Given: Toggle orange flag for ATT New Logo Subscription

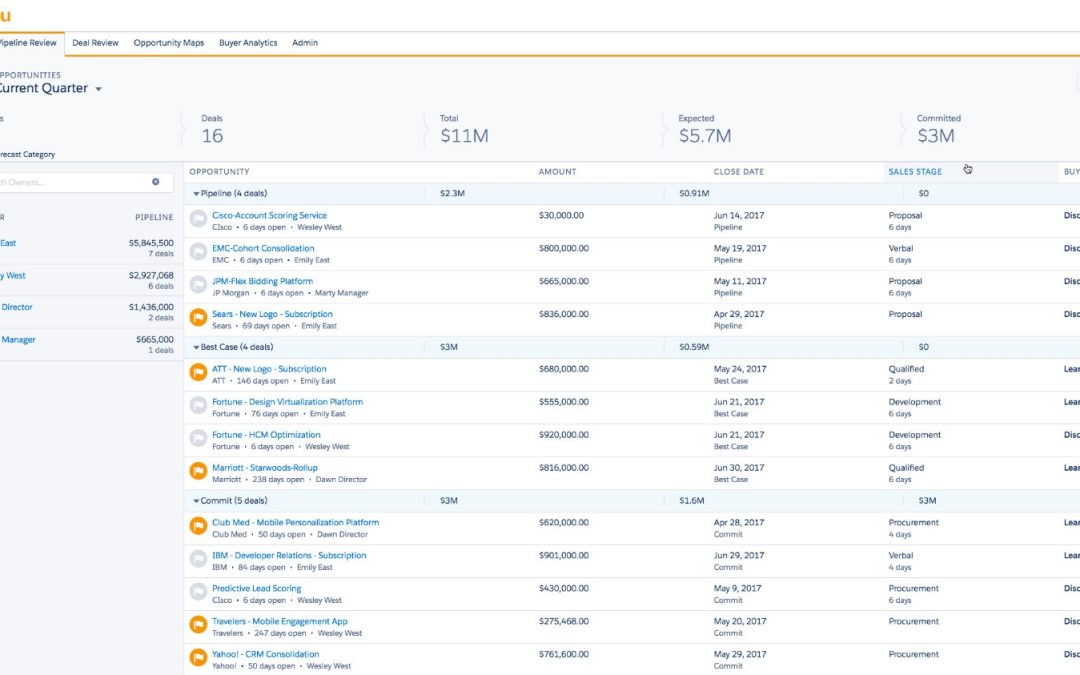Looking at the screenshot, I should coord(198,373).
